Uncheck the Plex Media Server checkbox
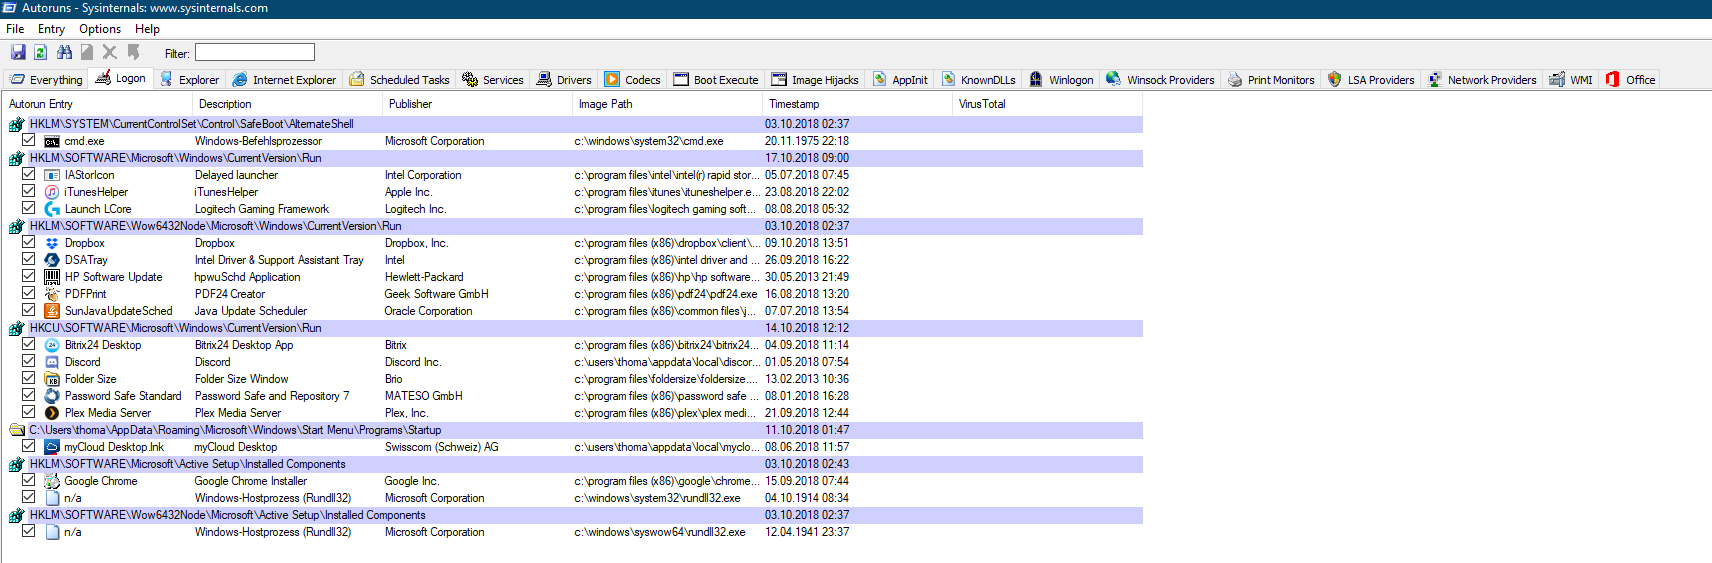The width and height of the screenshot is (1712, 563). tap(29, 412)
